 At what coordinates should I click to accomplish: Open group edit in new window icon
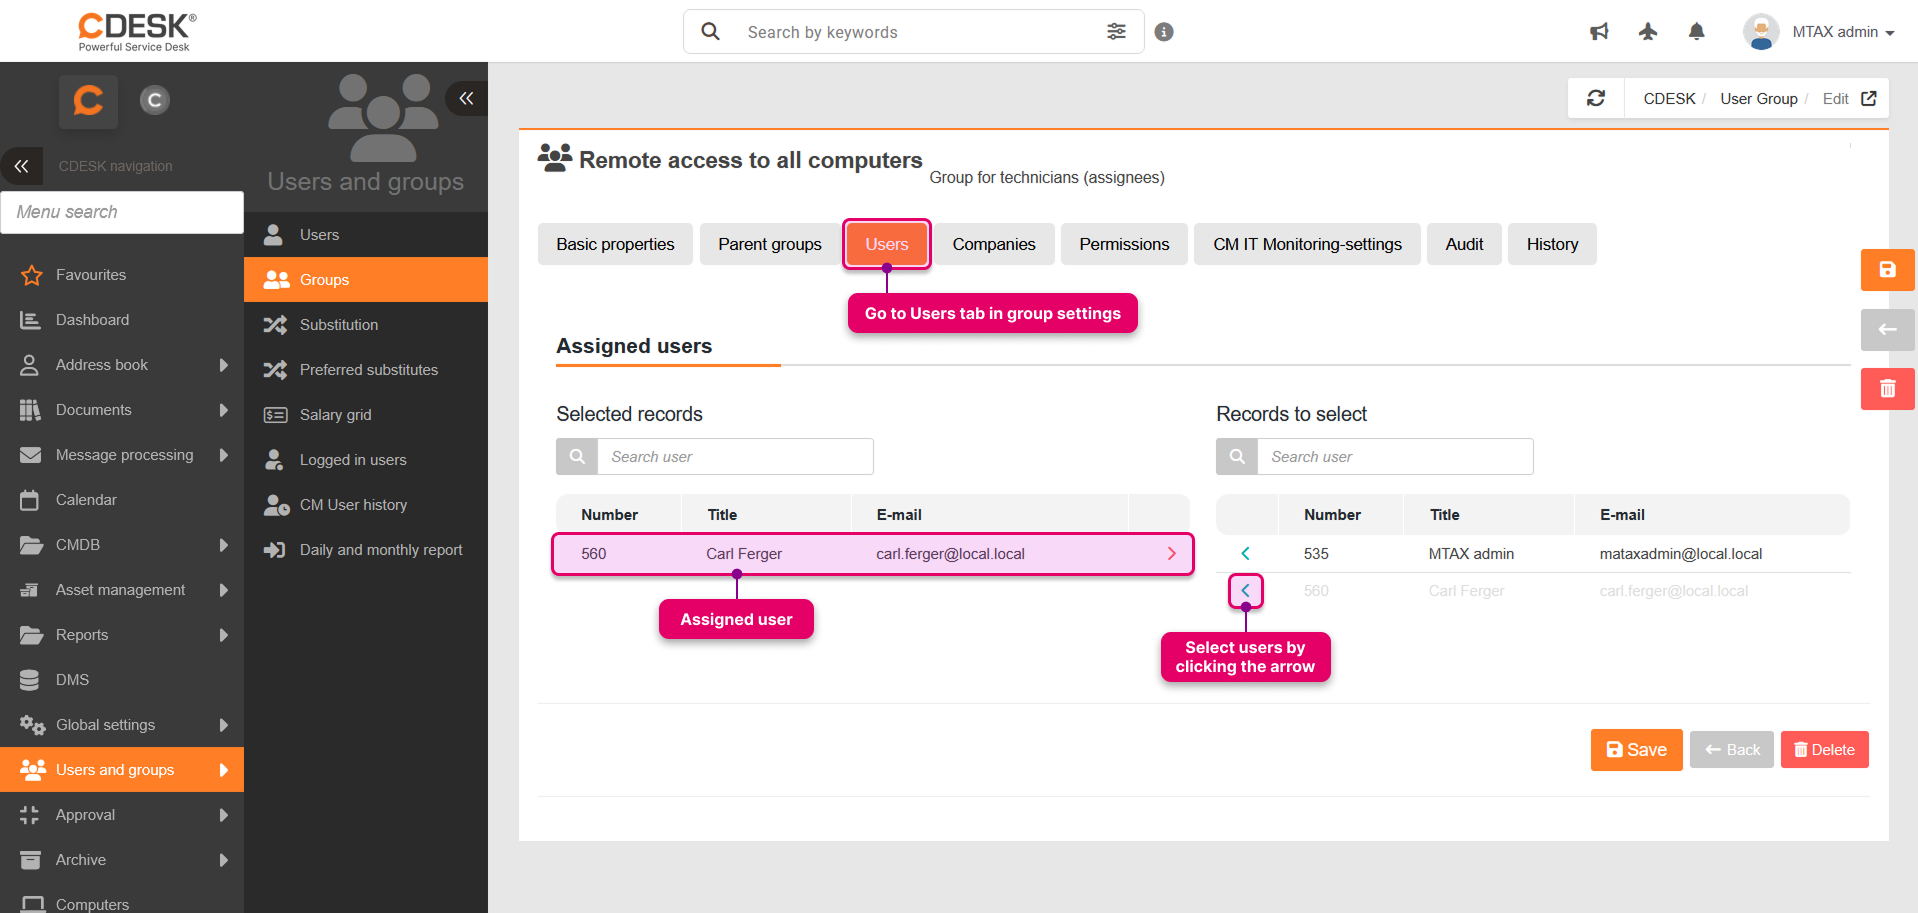click(x=1869, y=98)
